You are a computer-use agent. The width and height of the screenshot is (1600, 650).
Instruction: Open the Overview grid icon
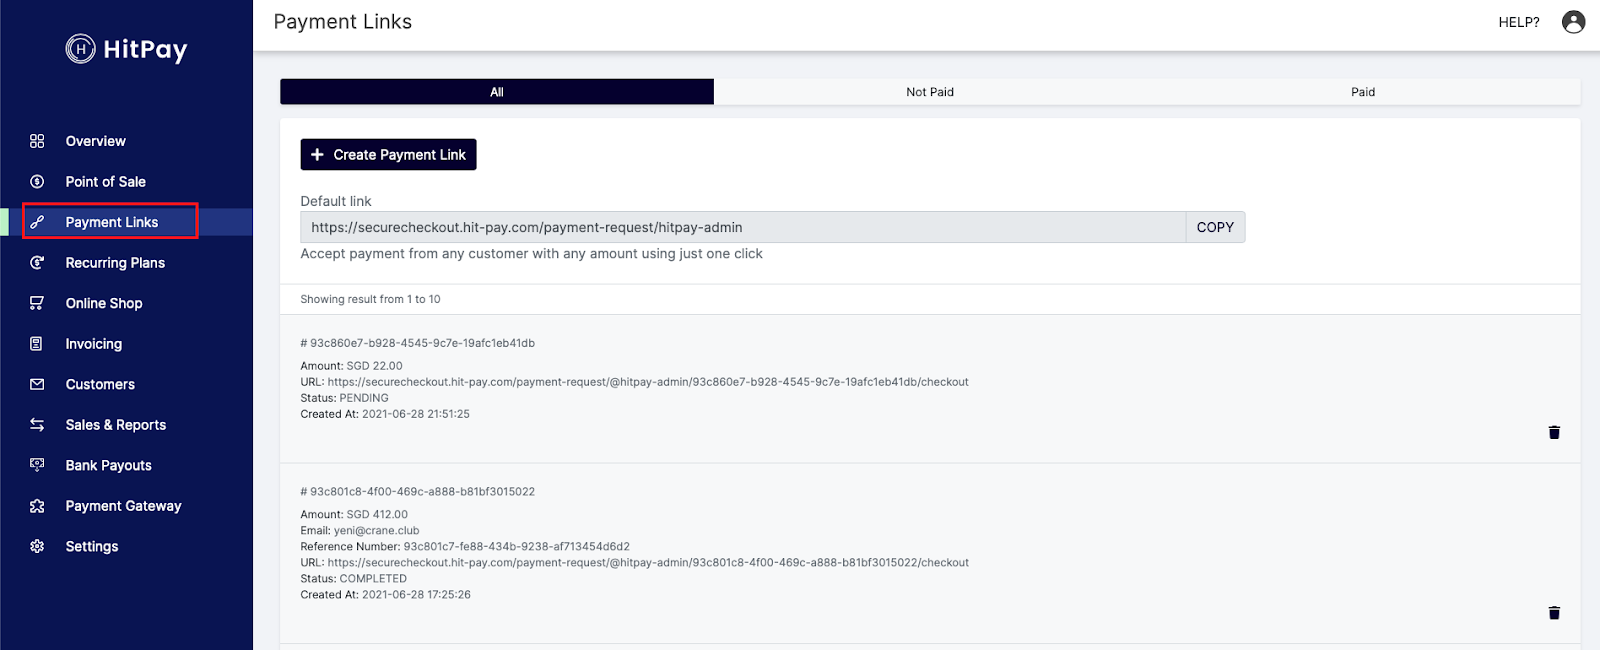click(x=37, y=141)
